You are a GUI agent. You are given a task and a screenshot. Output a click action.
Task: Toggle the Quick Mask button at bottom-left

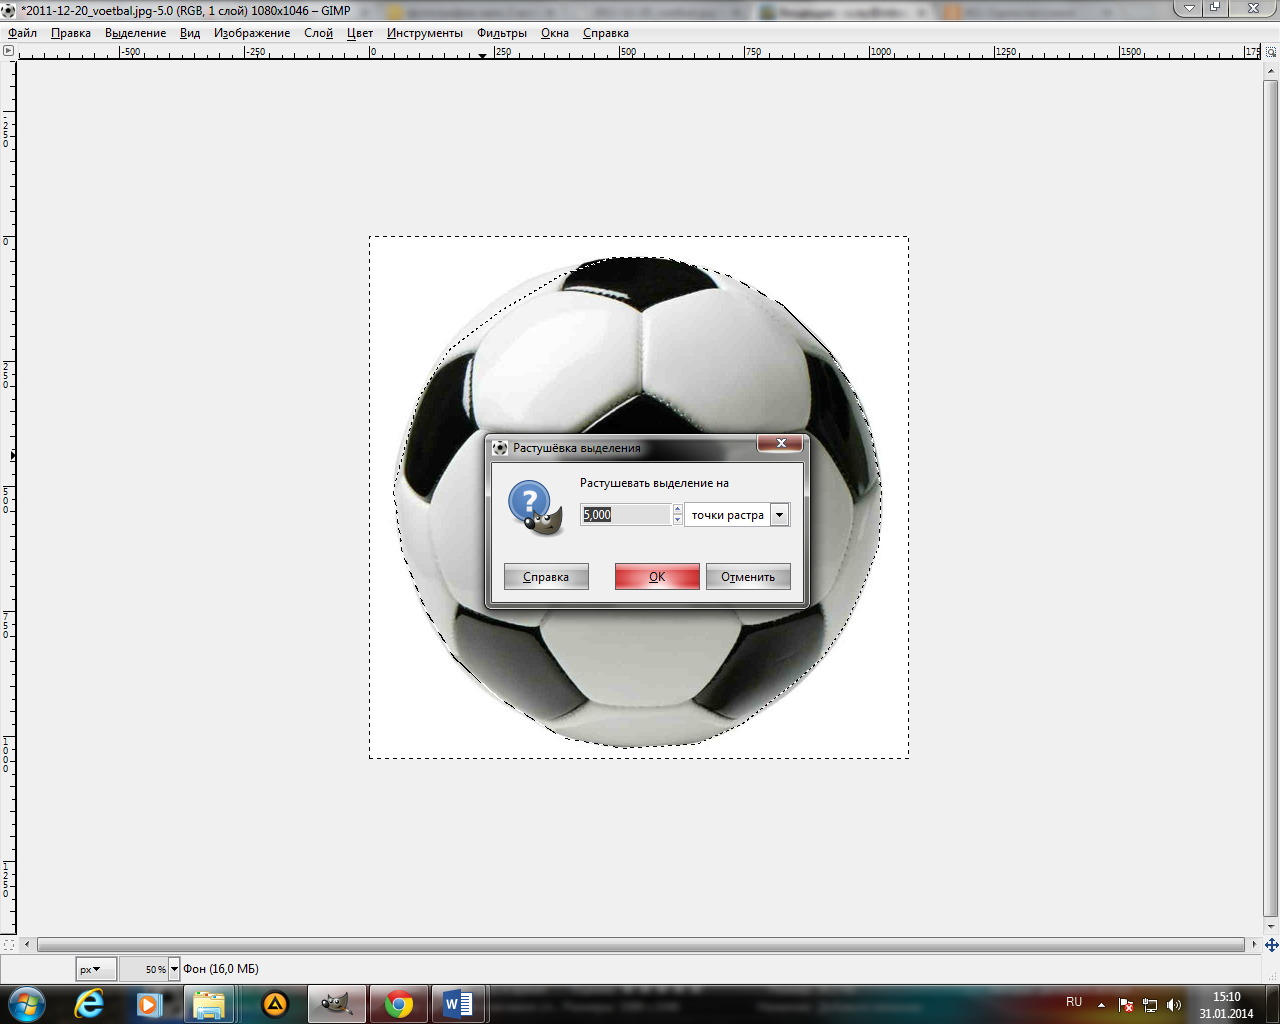pos(9,944)
